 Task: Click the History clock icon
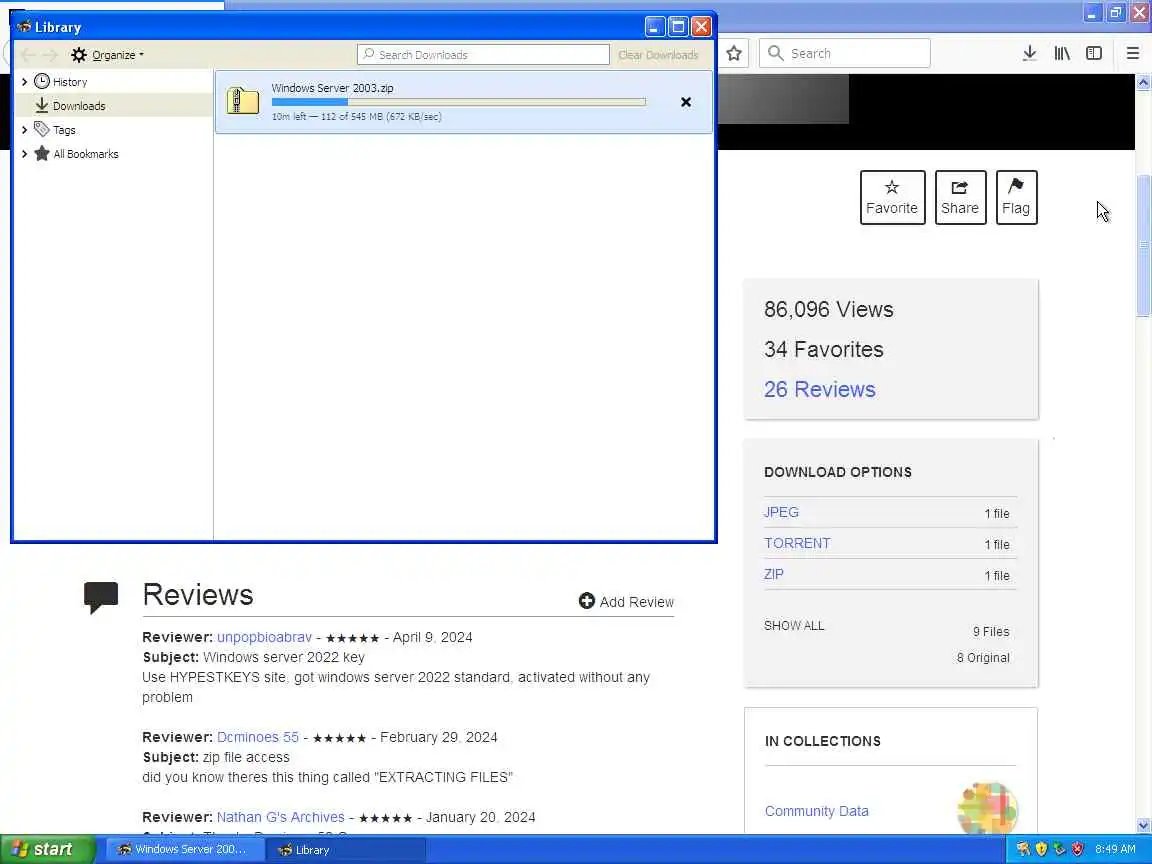pos(42,82)
